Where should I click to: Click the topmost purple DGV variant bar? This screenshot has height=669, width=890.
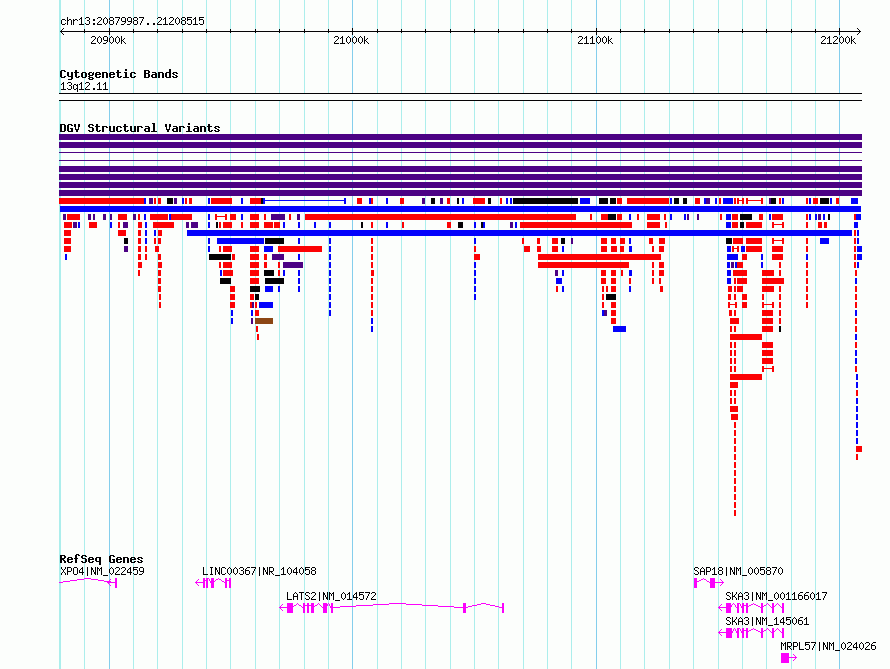460,137
